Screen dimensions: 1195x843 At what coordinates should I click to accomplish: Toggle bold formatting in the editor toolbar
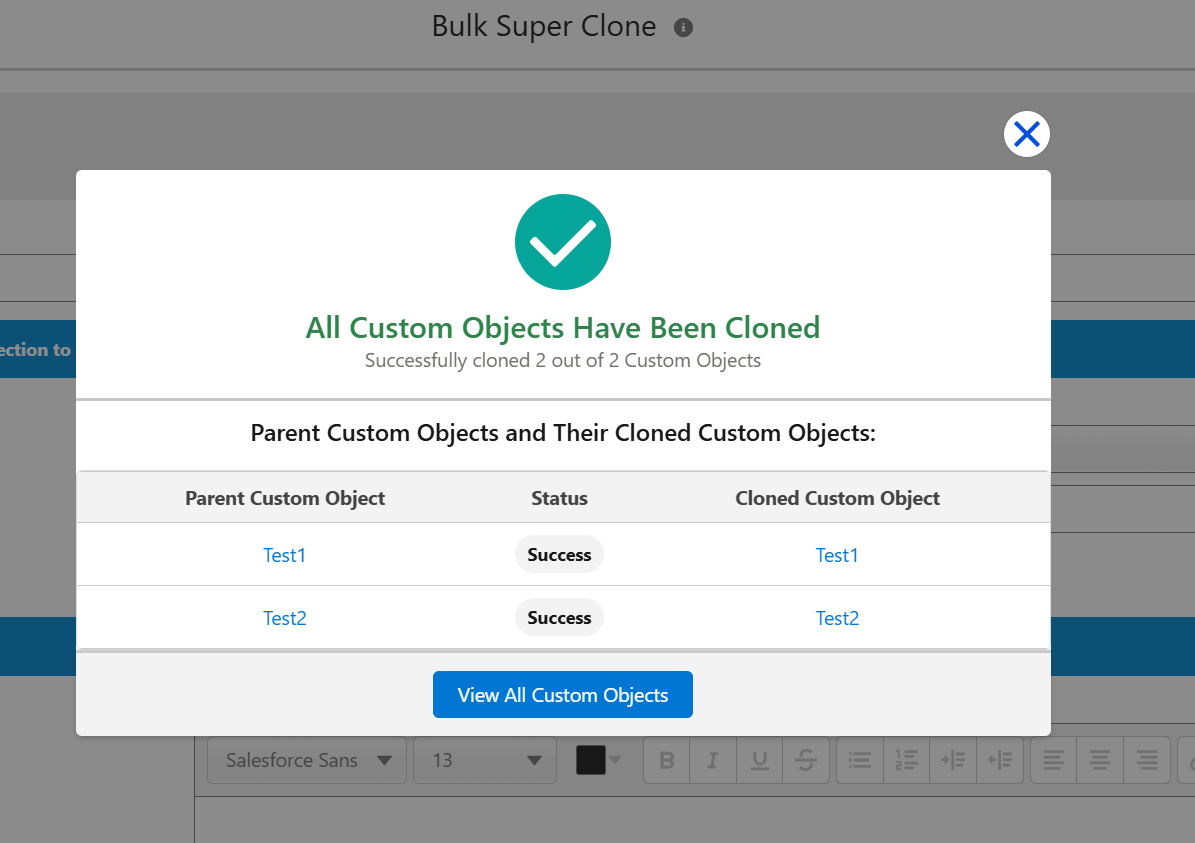(667, 760)
